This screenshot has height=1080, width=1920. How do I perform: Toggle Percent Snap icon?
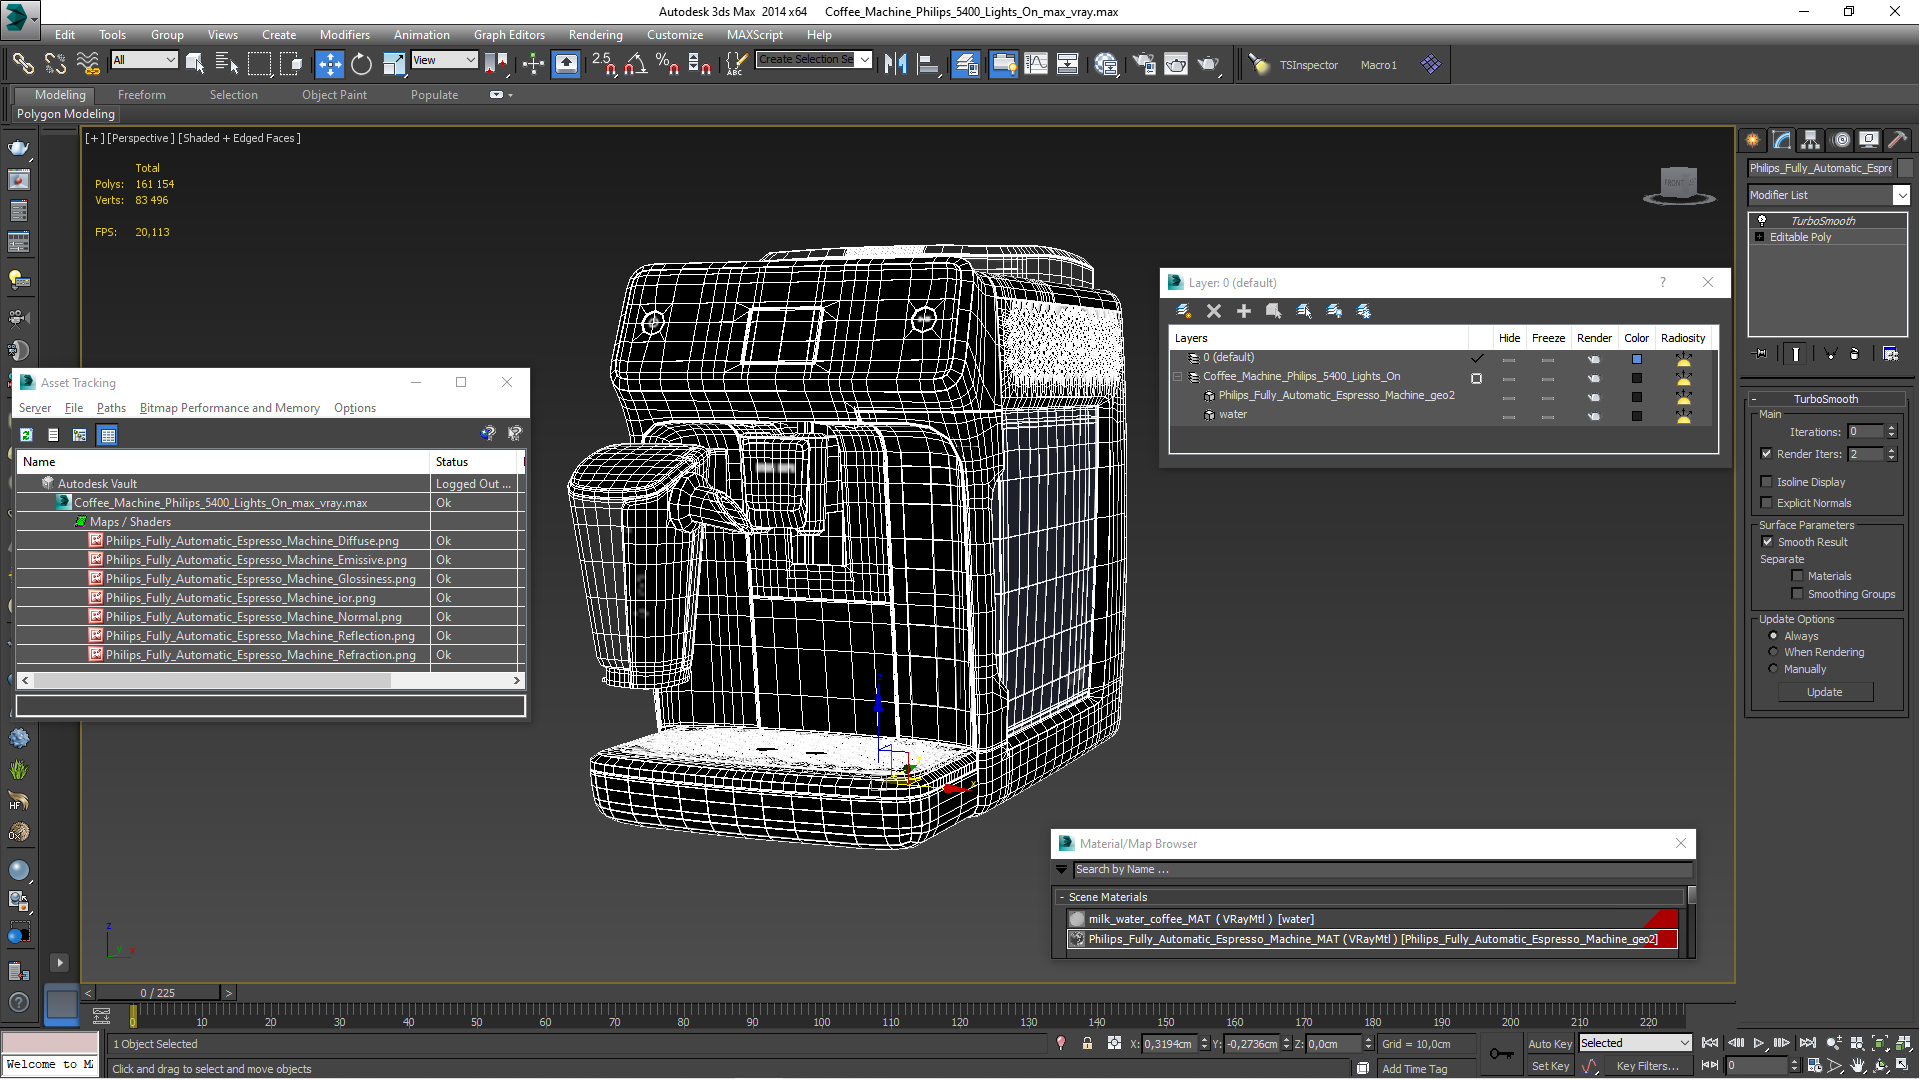pyautogui.click(x=667, y=64)
